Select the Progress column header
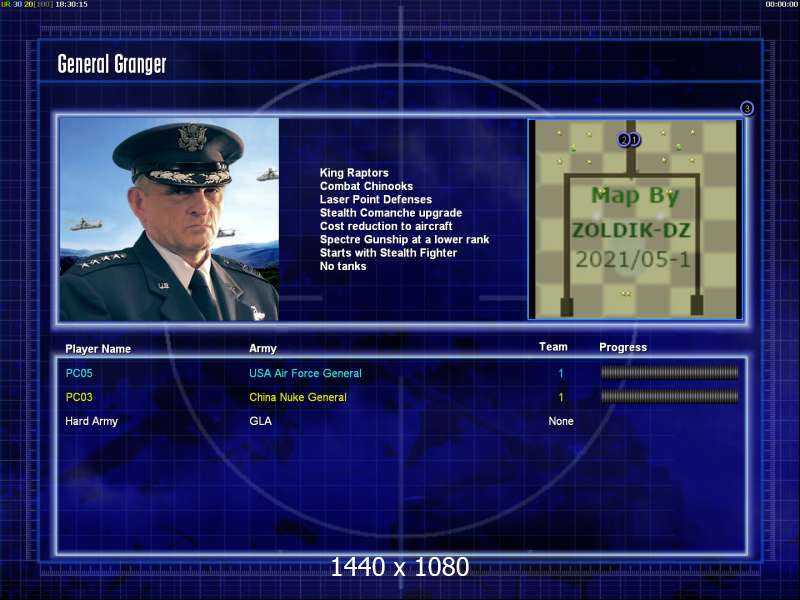The image size is (800, 600). coord(623,347)
